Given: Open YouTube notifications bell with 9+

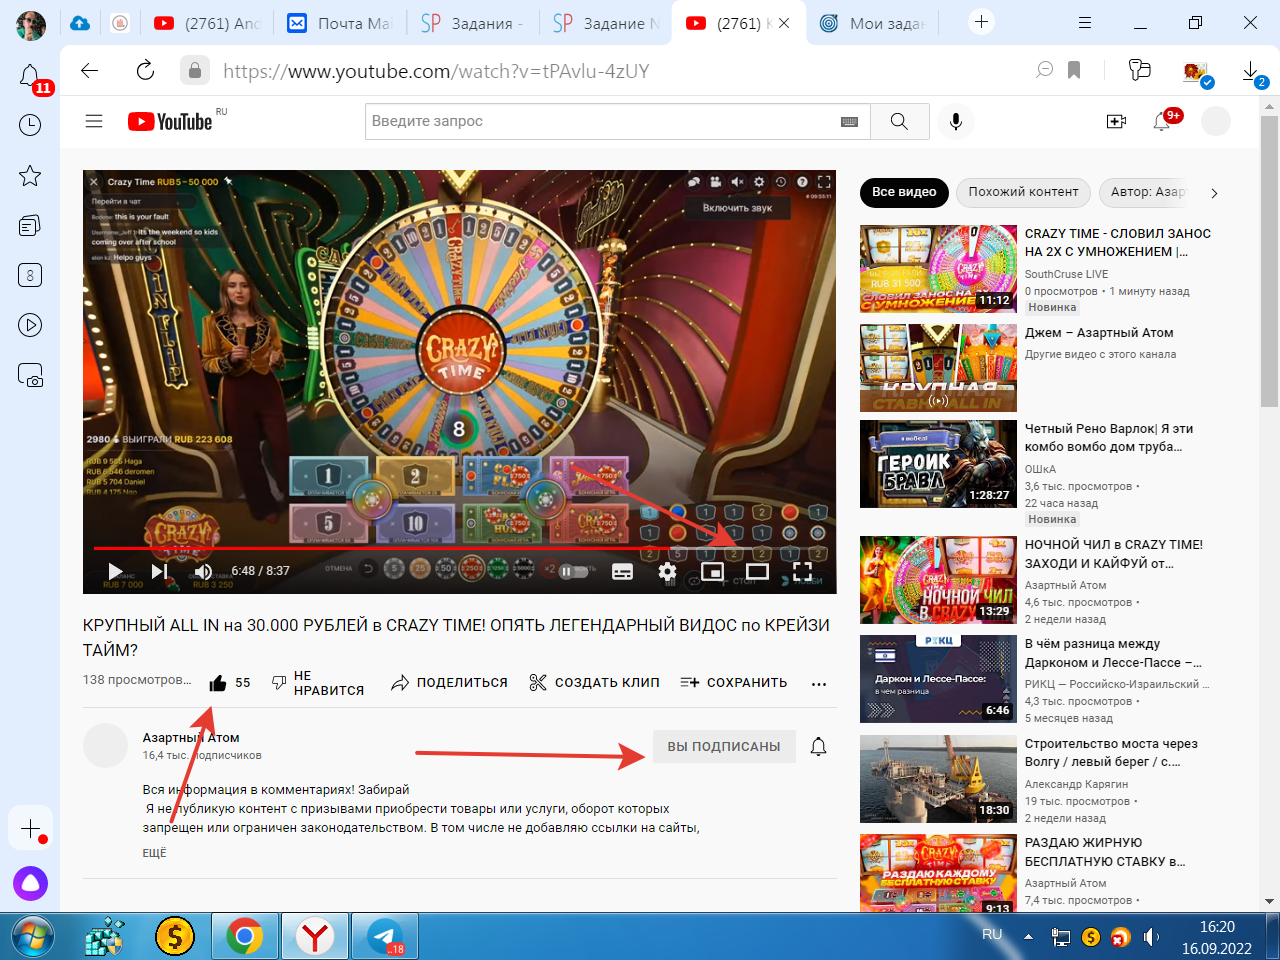Looking at the screenshot, I should pos(1163,121).
